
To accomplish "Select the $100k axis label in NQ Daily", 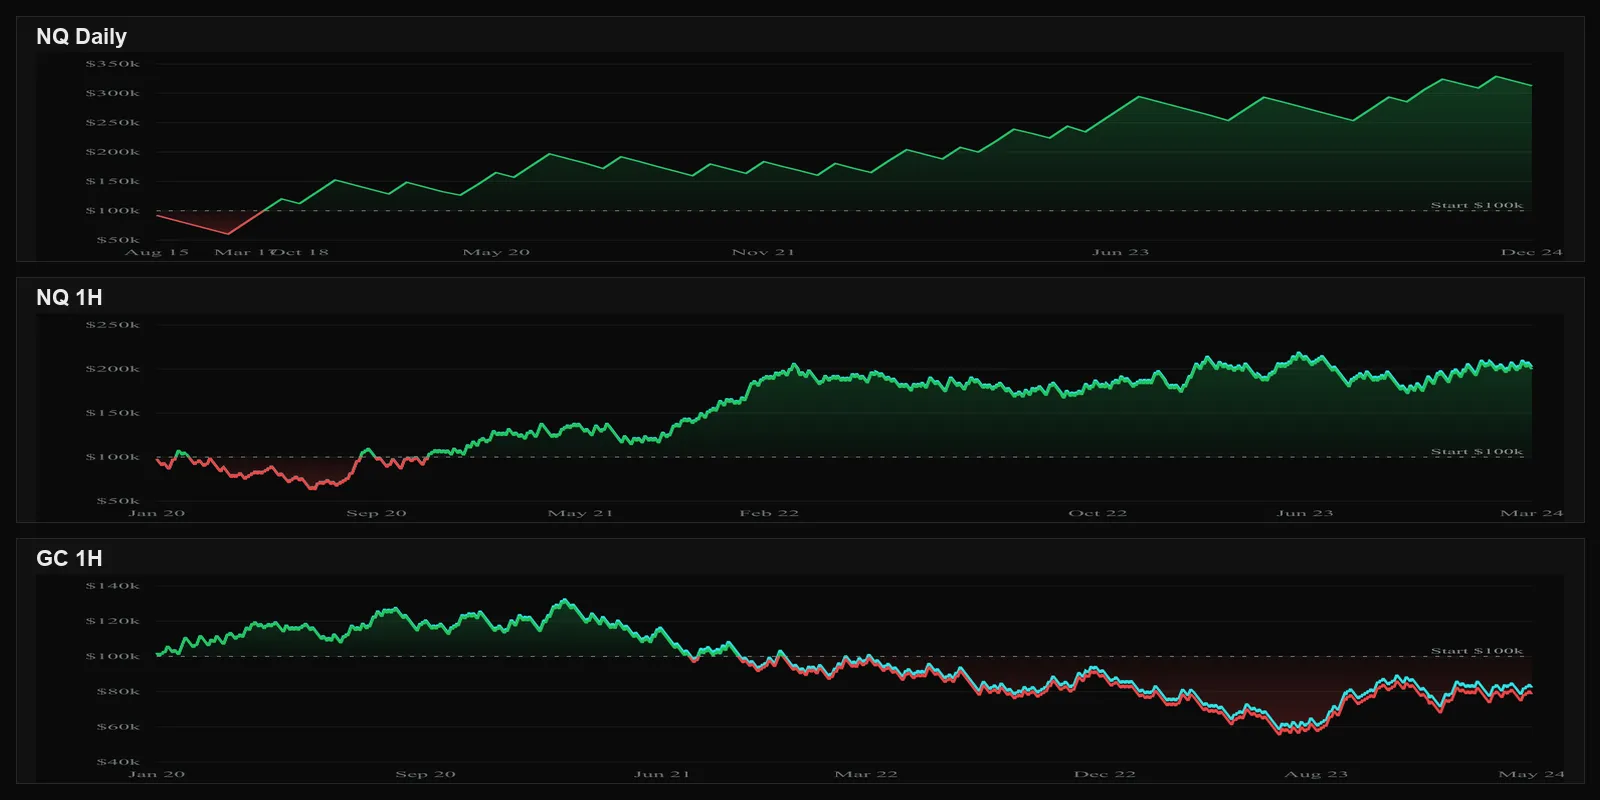I will click(x=113, y=211).
